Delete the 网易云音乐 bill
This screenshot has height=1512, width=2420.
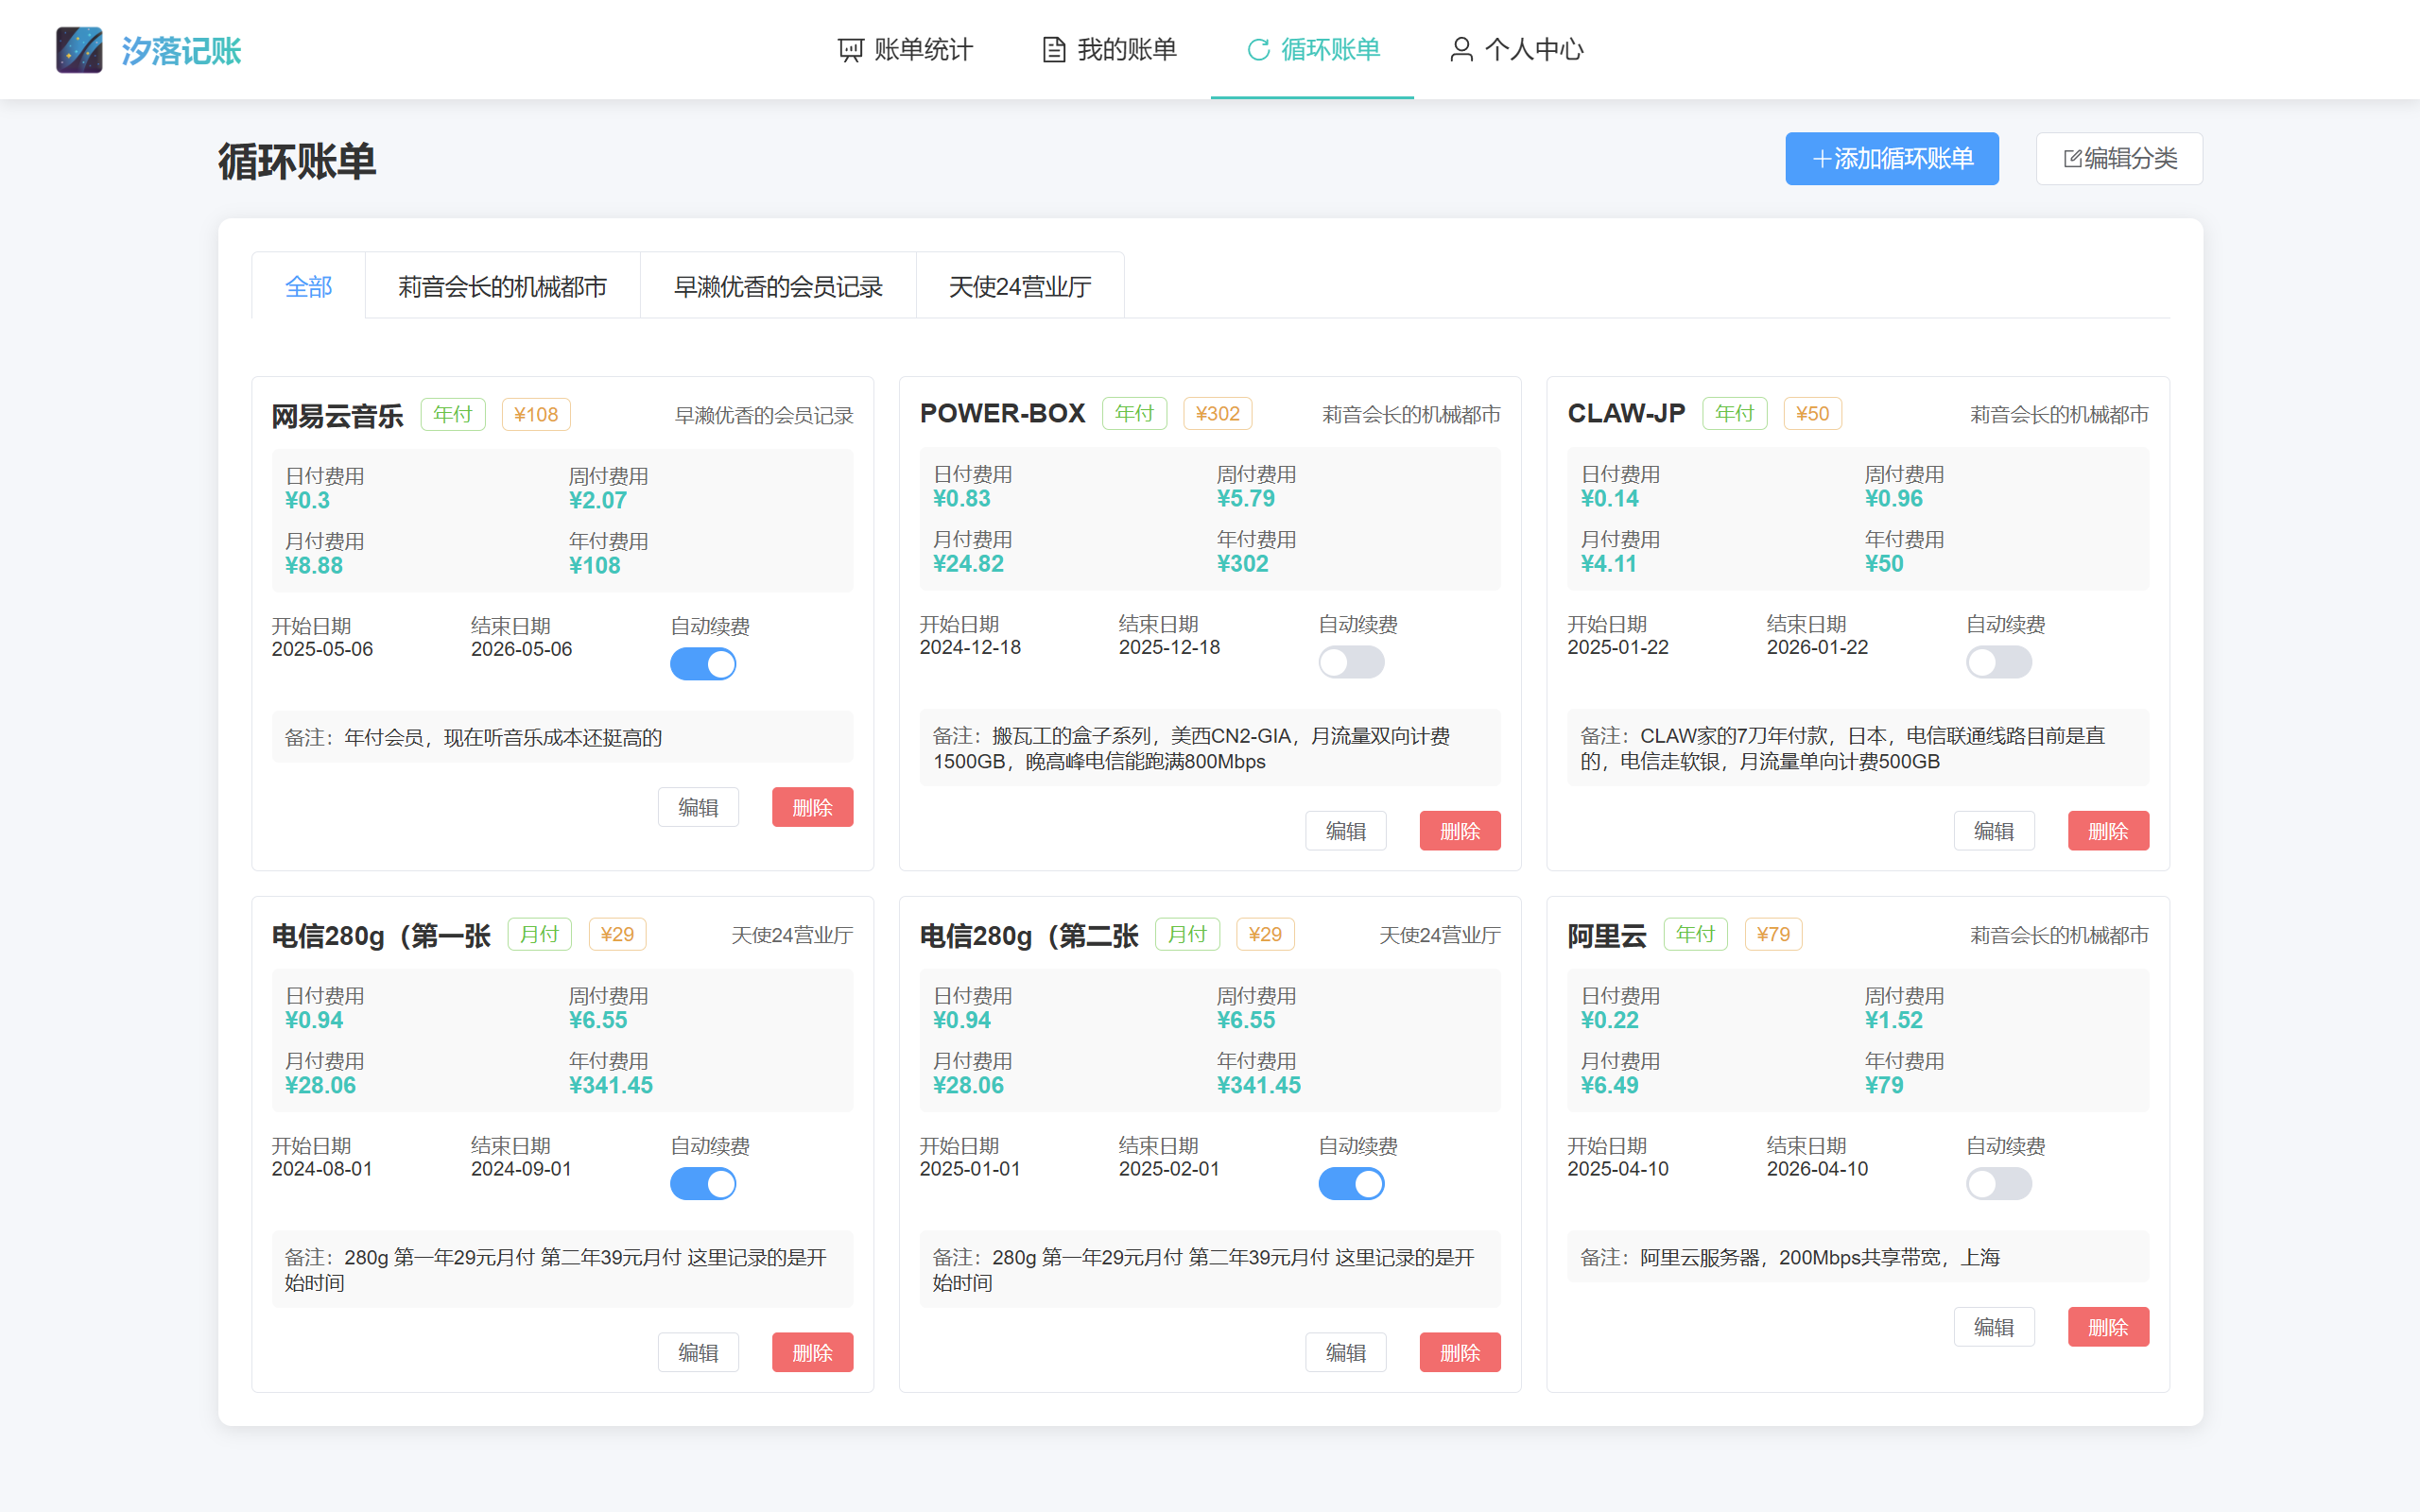click(812, 807)
